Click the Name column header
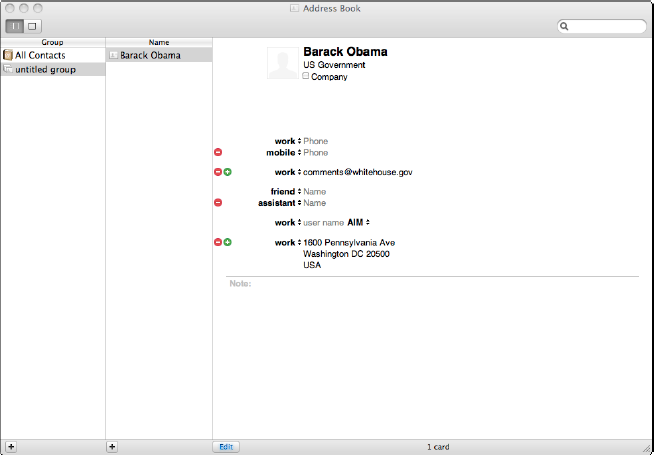This screenshot has height=456, width=654. click(x=159, y=42)
